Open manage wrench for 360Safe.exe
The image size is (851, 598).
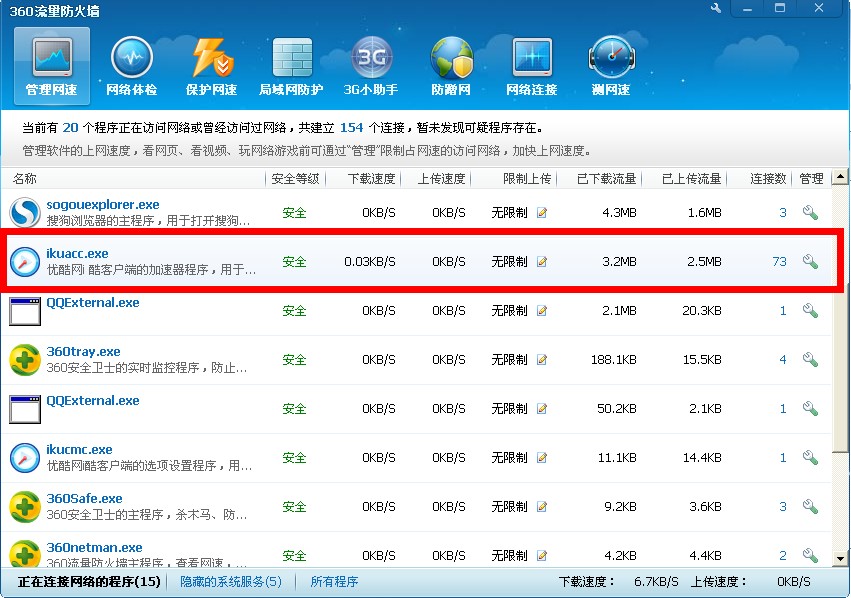tap(810, 507)
